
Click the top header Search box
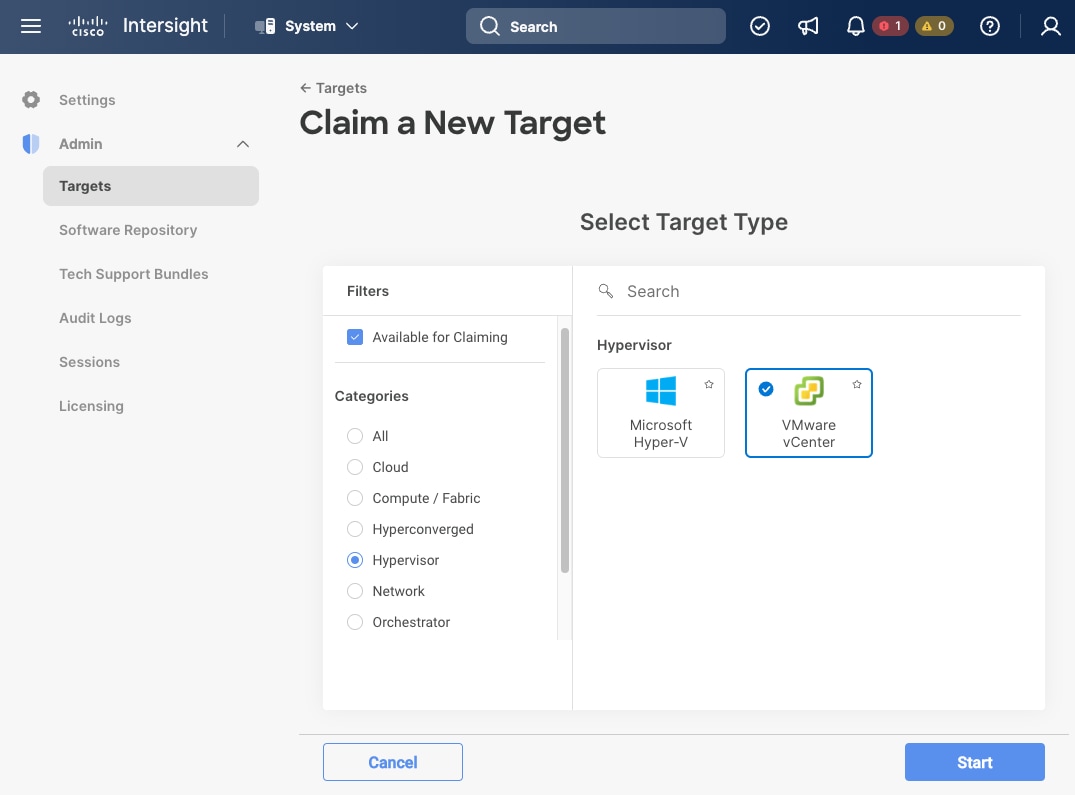(595, 26)
